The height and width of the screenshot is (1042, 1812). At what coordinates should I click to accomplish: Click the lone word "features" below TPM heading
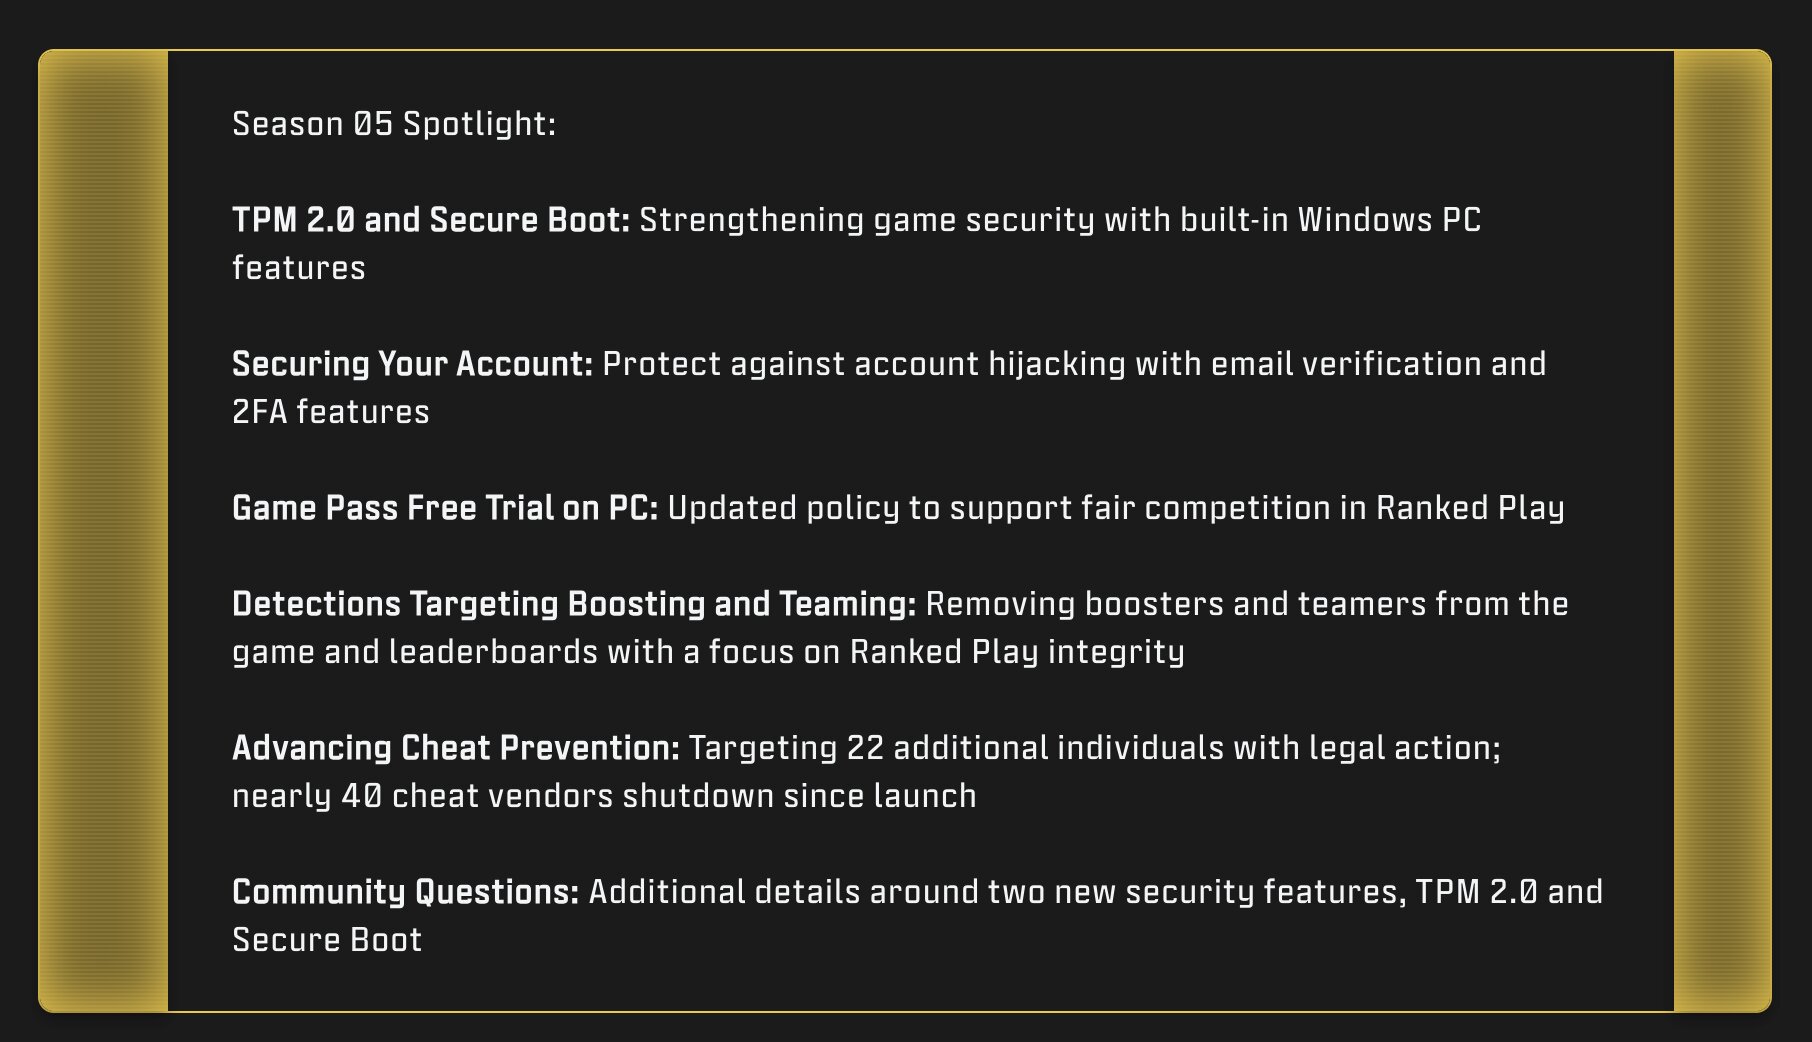(299, 268)
